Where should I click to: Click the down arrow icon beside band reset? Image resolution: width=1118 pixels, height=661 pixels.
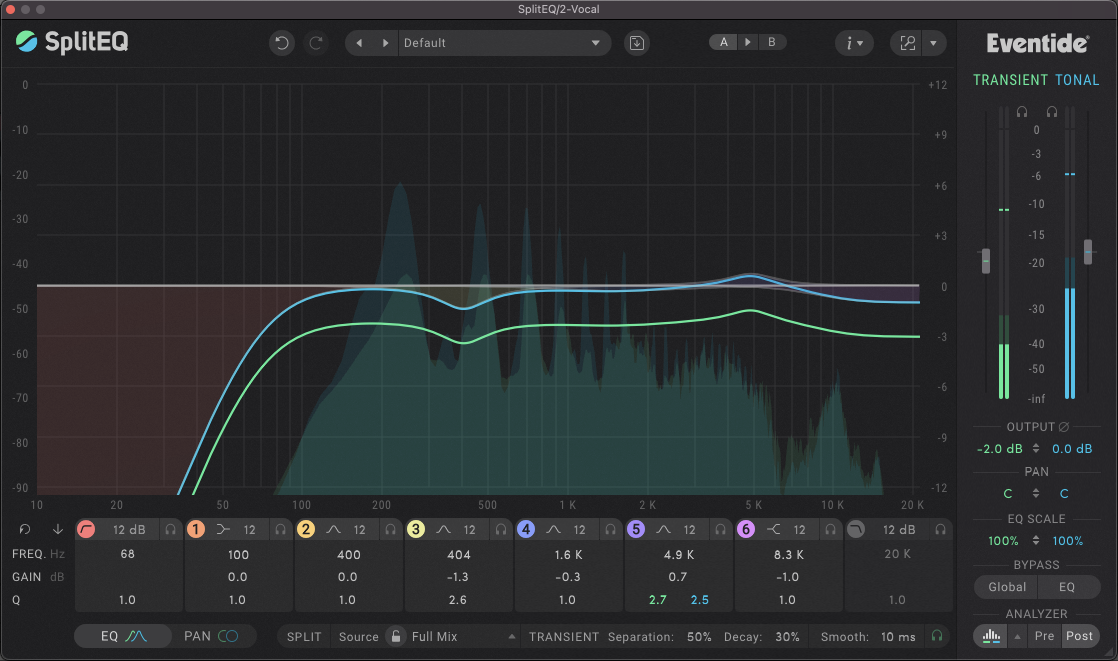[x=58, y=529]
